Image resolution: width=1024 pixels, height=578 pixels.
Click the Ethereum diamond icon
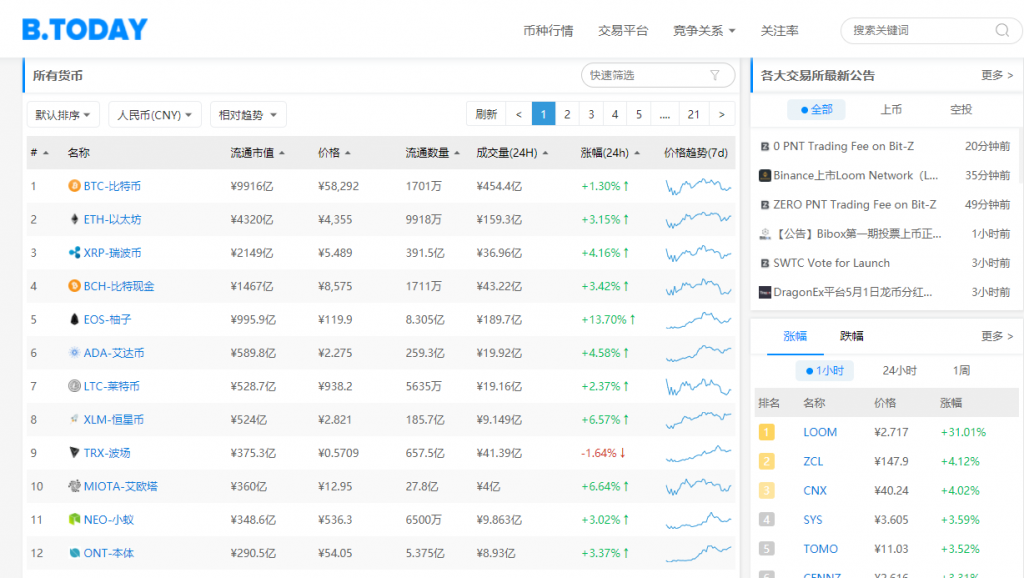tap(74, 219)
